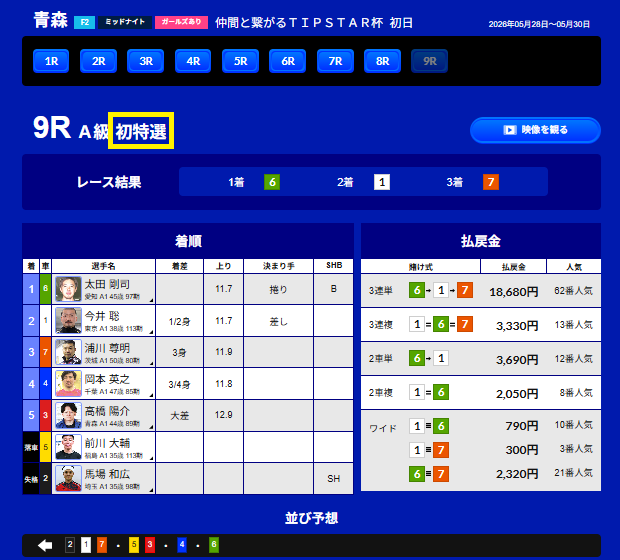Image resolution: width=620 pixels, height=560 pixels.
Task: Open racer 馬場 和広 profile photo
Action: [68, 479]
